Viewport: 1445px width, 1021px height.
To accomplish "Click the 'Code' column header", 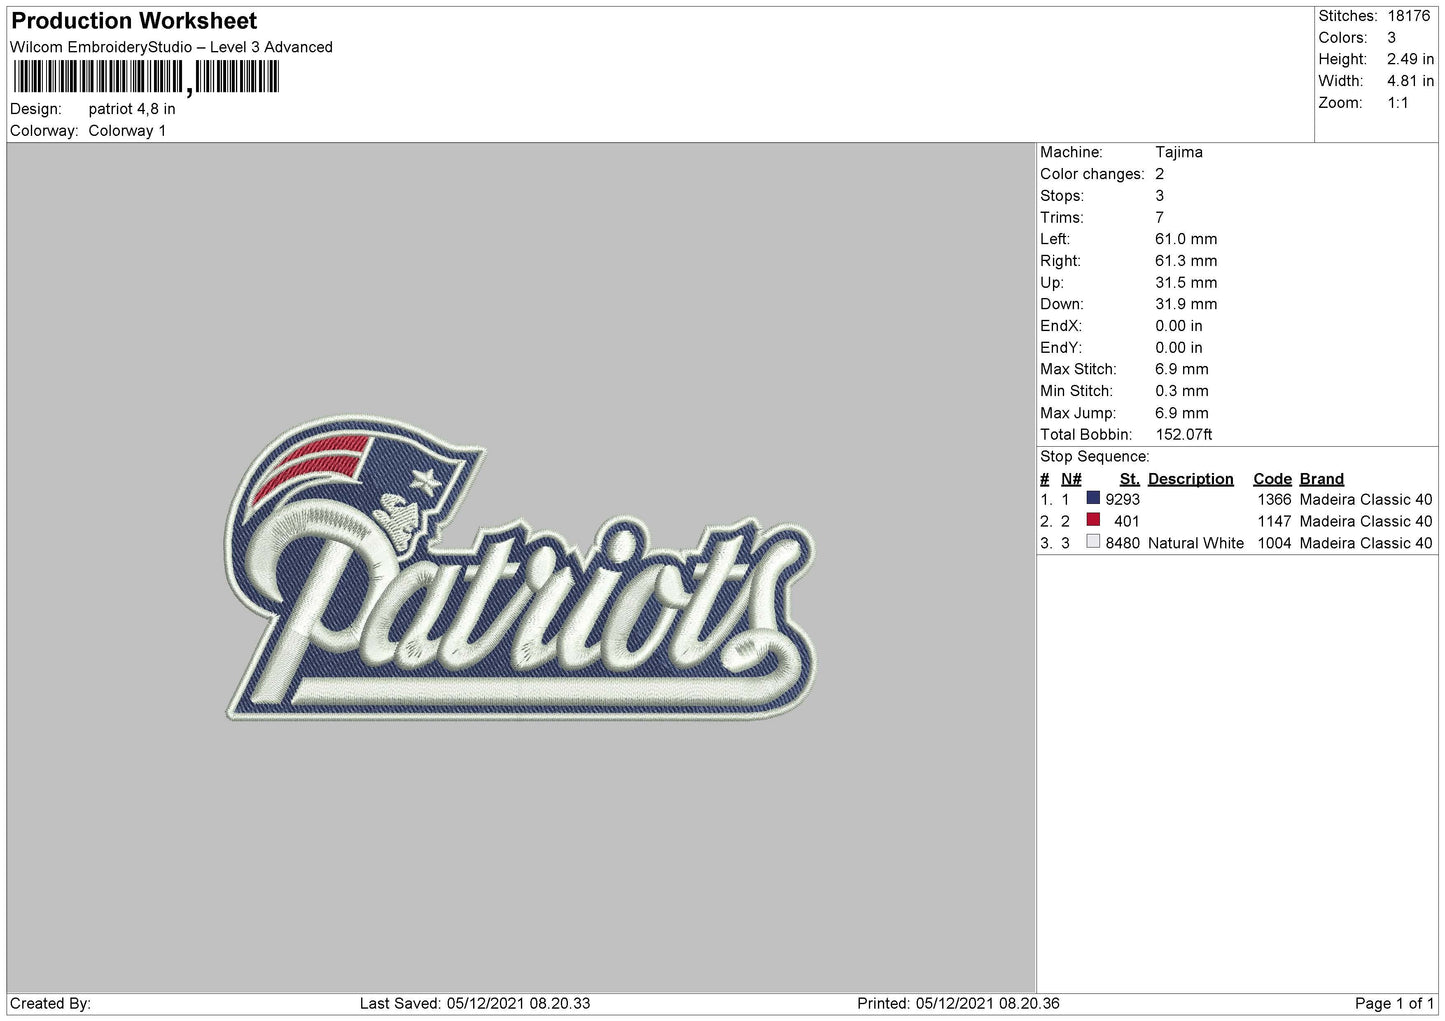I will point(1272,479).
